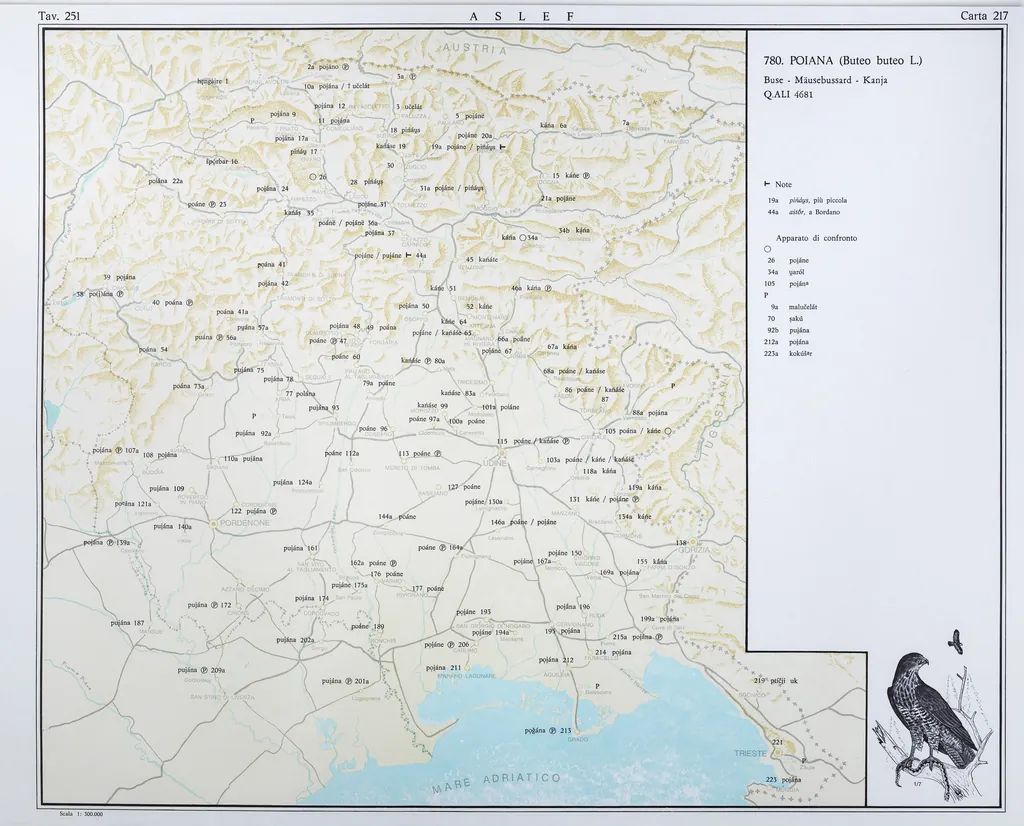Click the 213 pogána label near Grado
1024x826 pixels.
point(548,730)
